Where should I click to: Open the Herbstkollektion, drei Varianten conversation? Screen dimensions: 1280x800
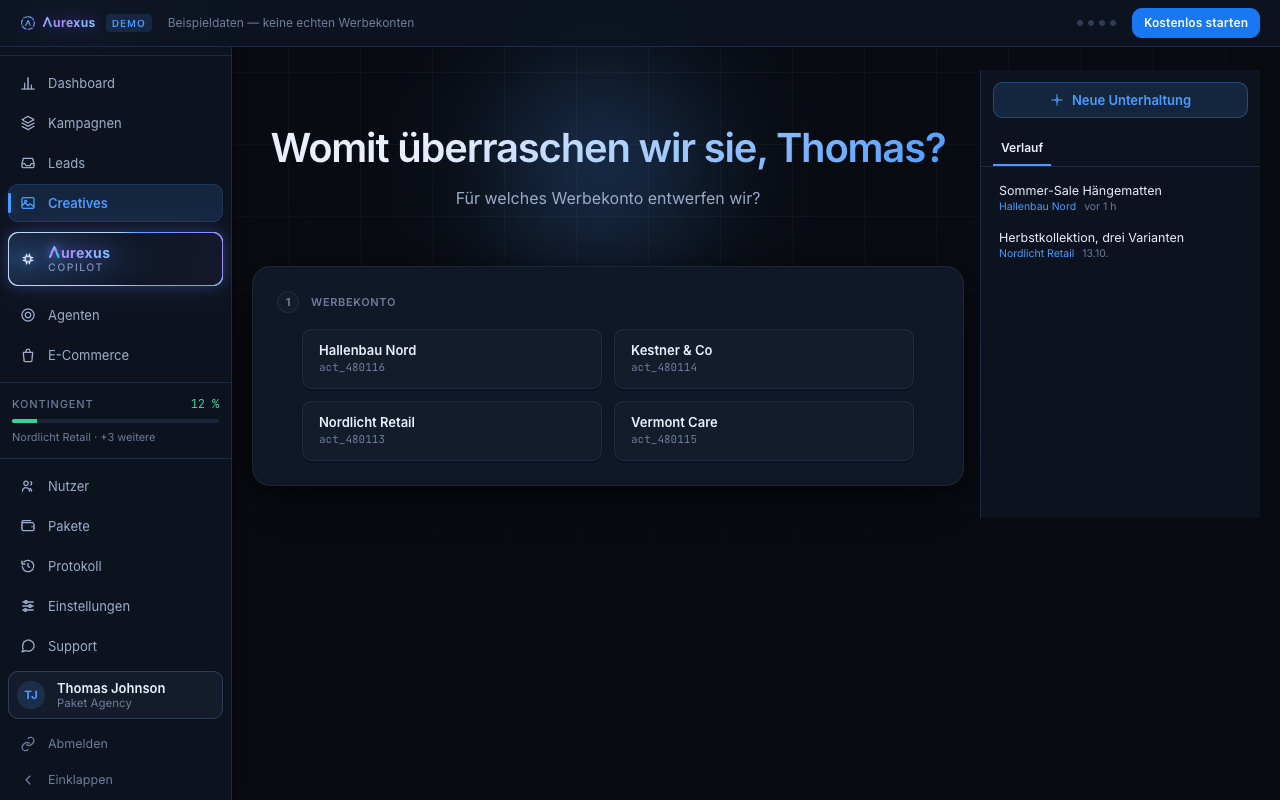coord(1120,244)
